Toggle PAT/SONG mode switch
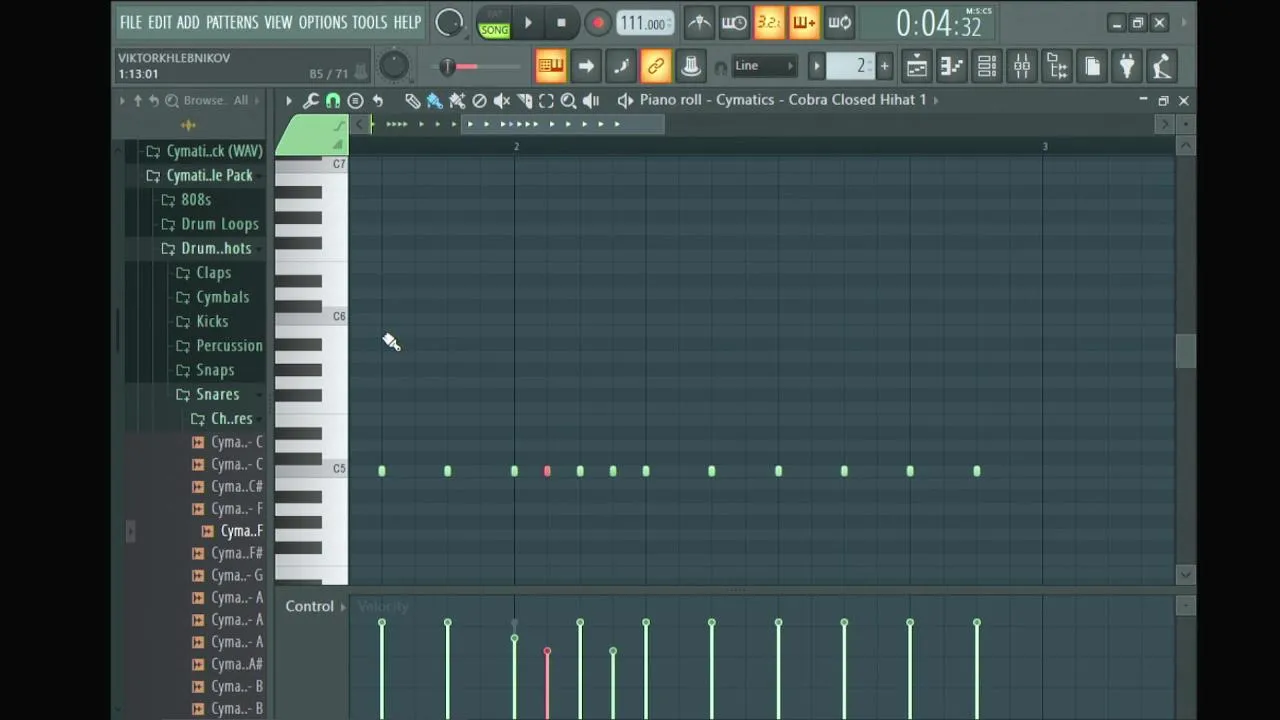Image resolution: width=1280 pixels, height=720 pixels. pos(494,22)
